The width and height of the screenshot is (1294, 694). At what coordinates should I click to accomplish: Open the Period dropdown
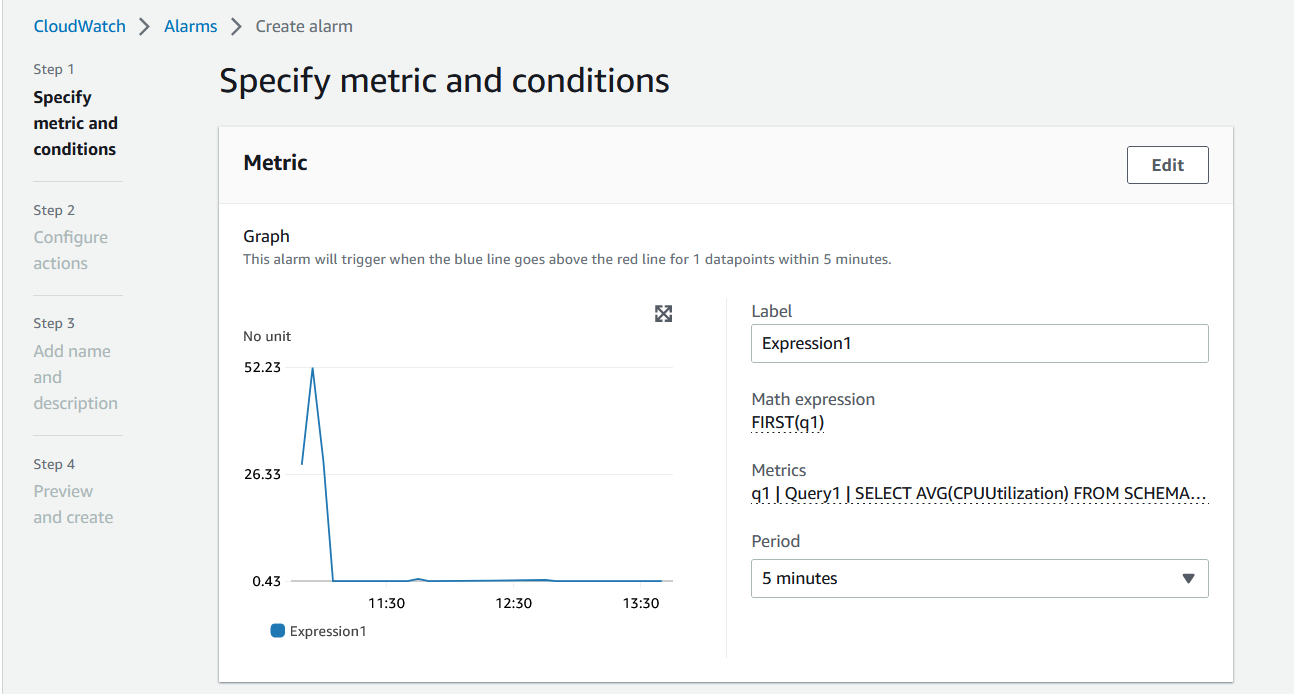(979, 578)
